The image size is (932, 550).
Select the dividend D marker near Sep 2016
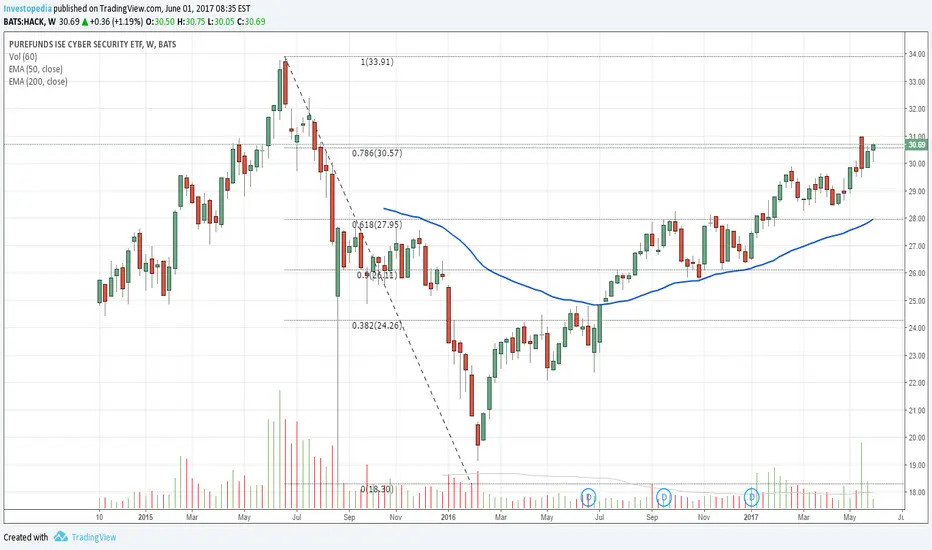pos(663,496)
